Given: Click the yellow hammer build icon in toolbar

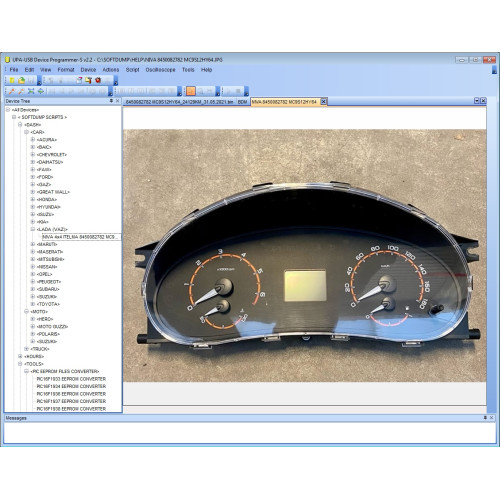Looking at the screenshot, I should pyautogui.click(x=89, y=80).
